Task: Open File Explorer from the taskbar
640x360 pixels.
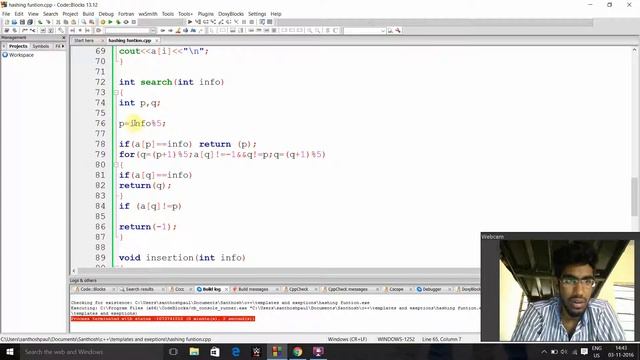Action: (x=194, y=351)
